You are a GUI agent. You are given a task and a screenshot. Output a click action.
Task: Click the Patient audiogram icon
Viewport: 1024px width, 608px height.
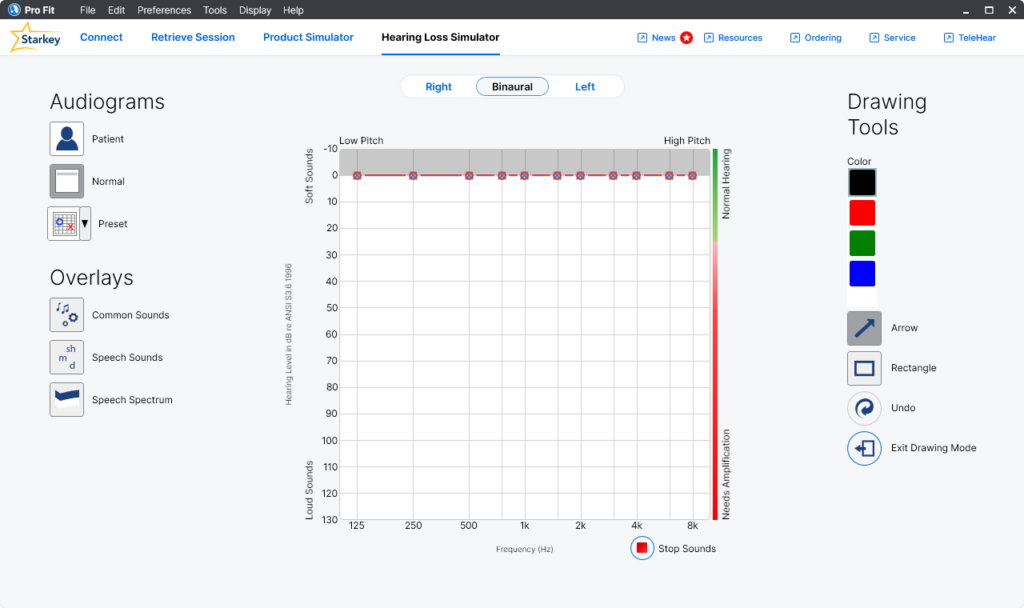67,139
